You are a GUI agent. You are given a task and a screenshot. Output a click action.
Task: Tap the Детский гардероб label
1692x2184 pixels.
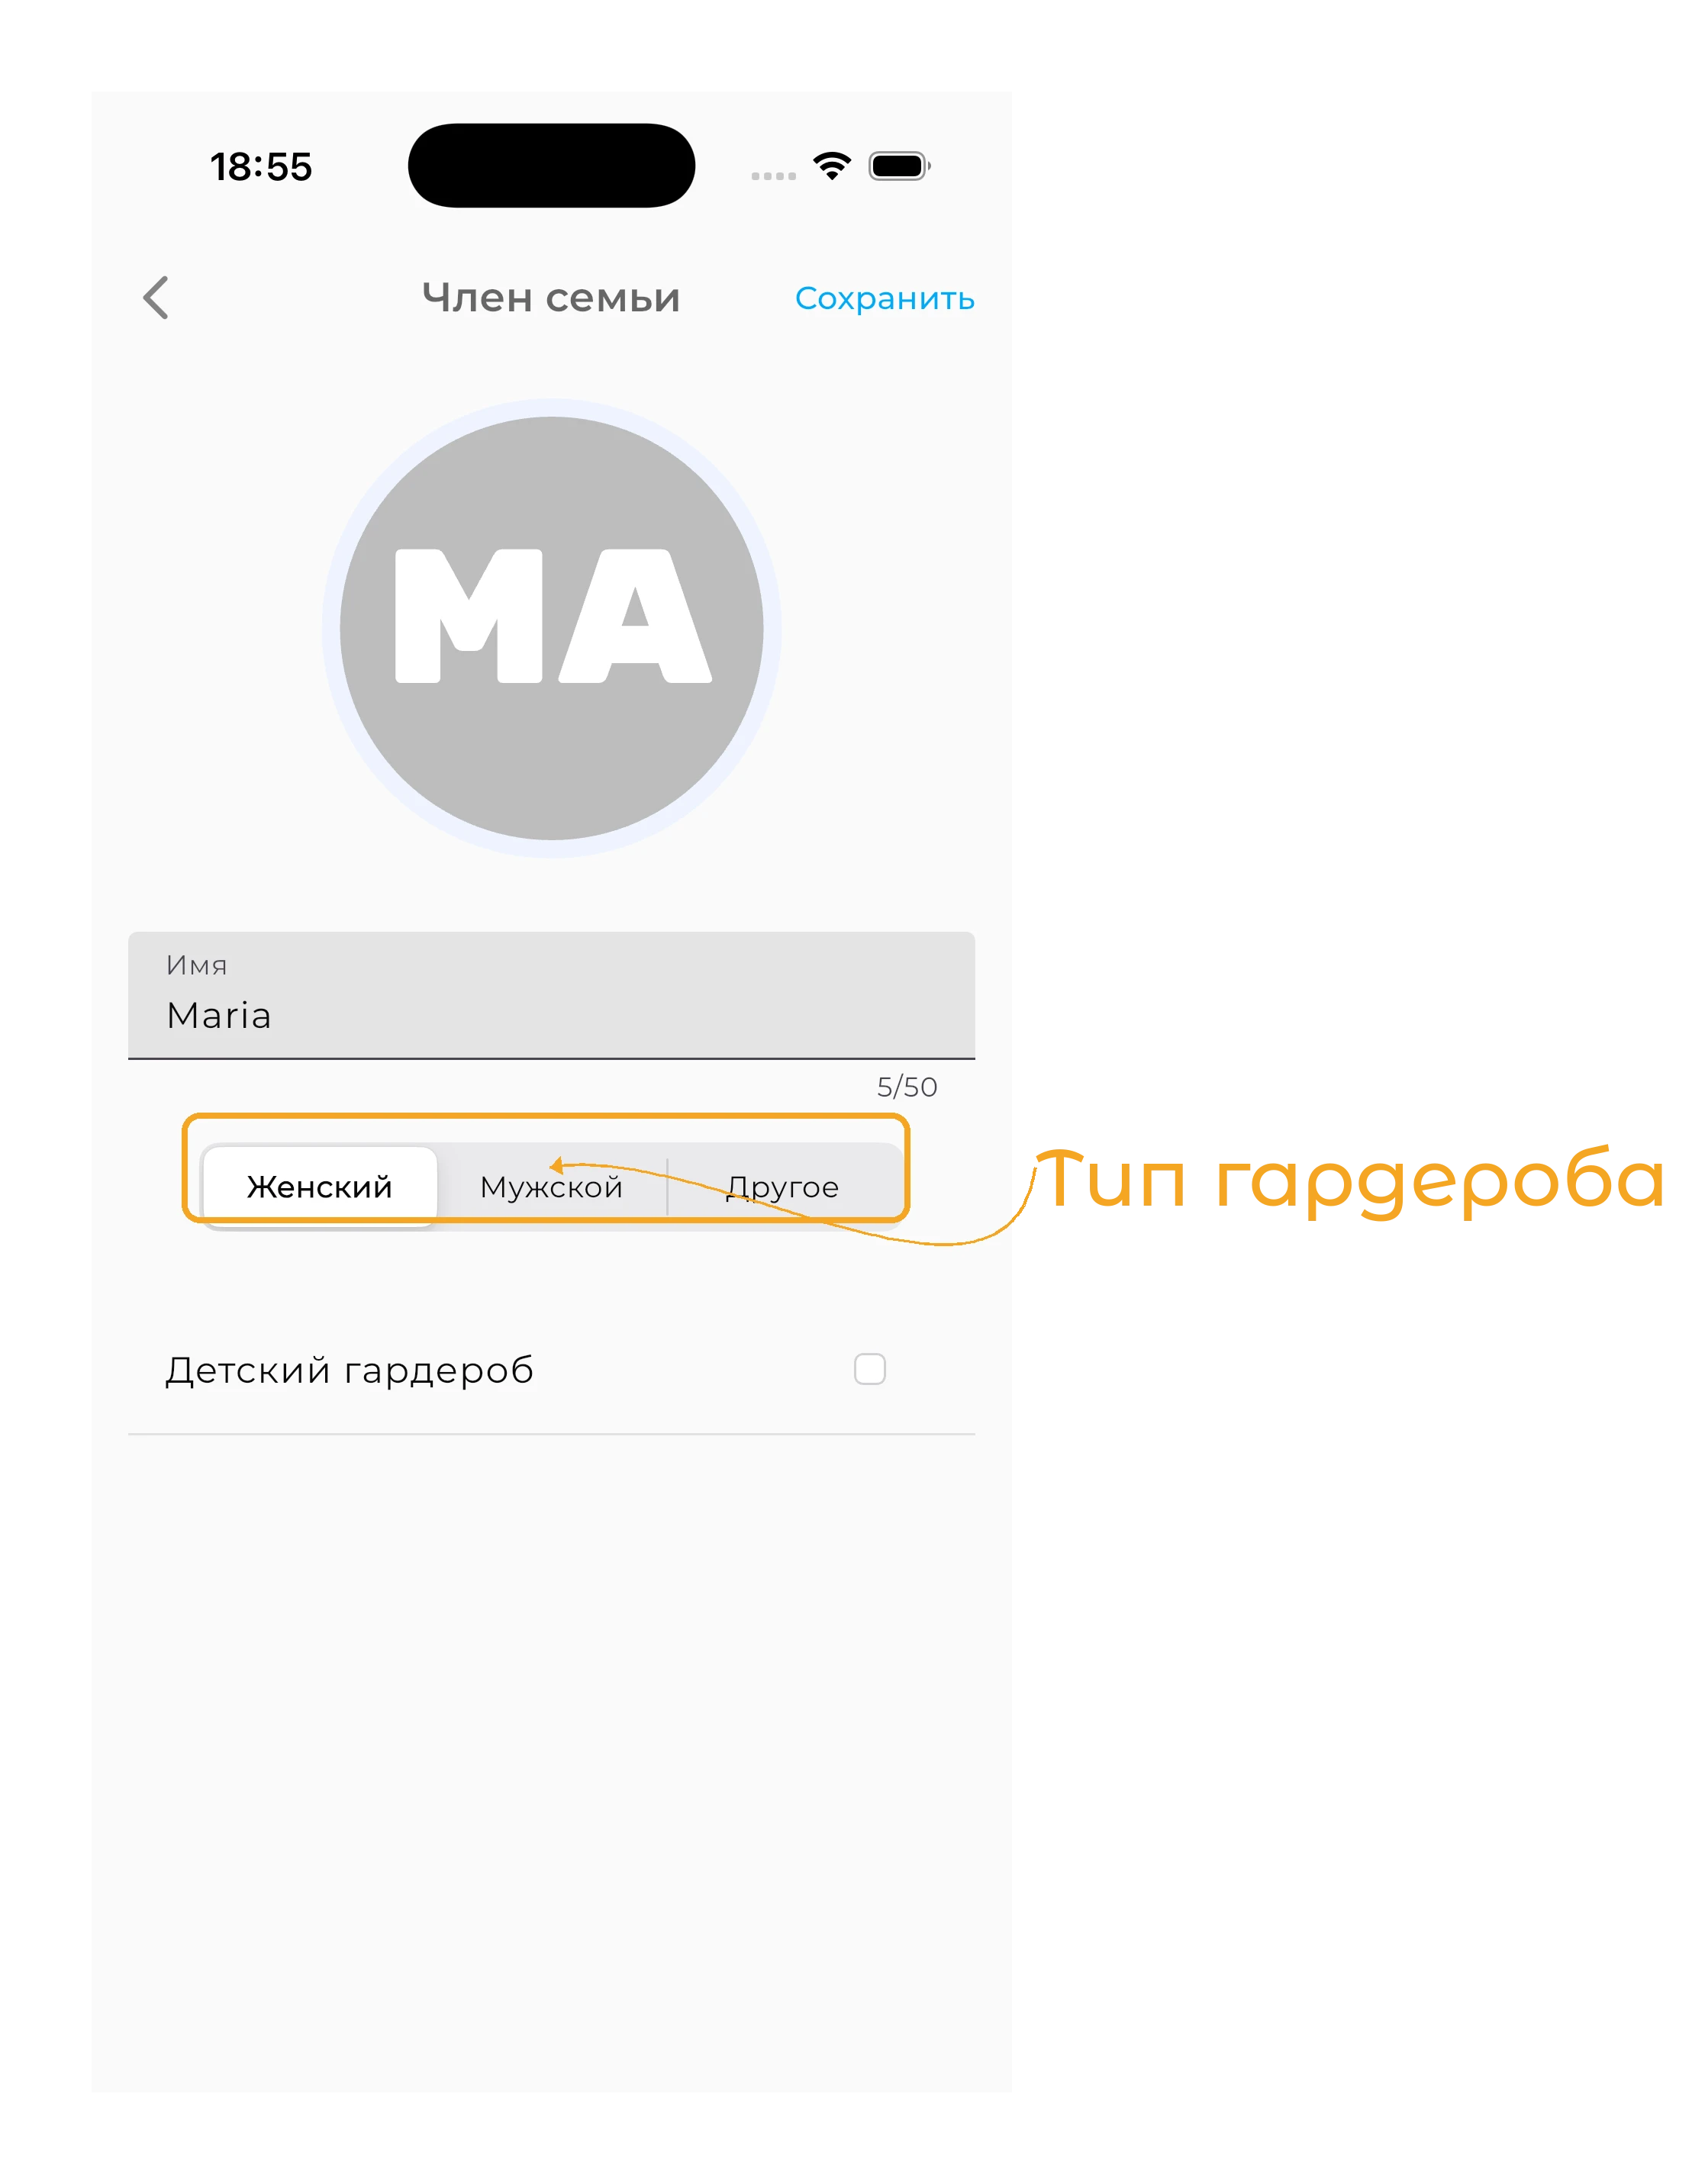pyautogui.click(x=349, y=1370)
